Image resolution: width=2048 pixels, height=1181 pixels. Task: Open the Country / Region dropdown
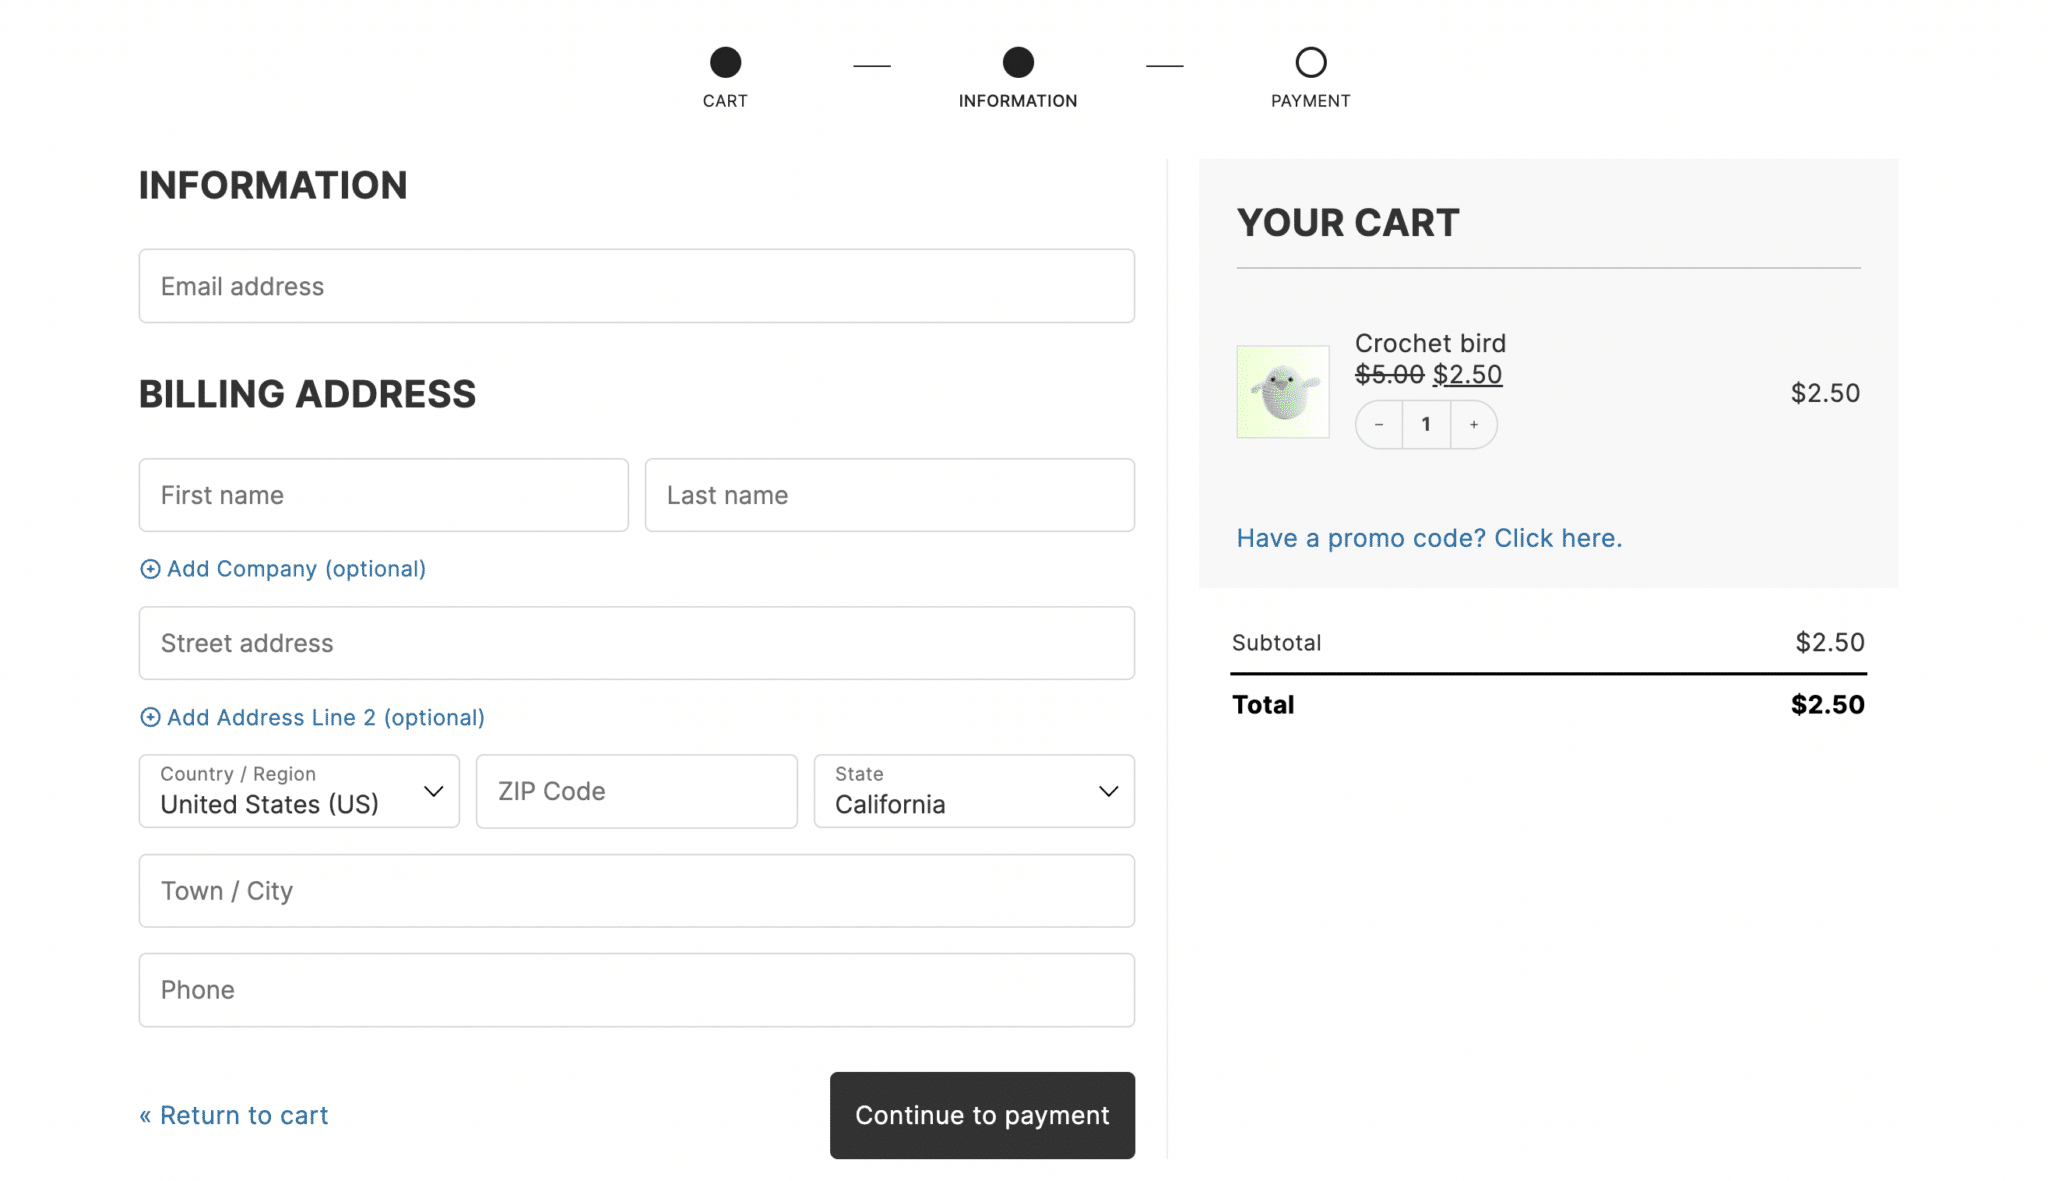pyautogui.click(x=298, y=792)
